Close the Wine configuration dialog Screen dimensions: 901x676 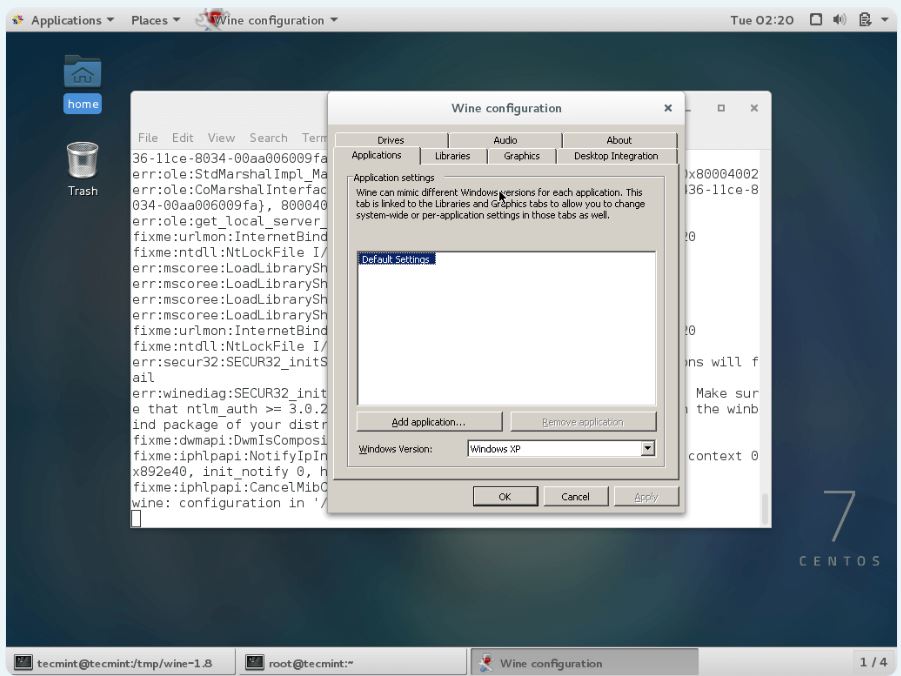pos(668,108)
